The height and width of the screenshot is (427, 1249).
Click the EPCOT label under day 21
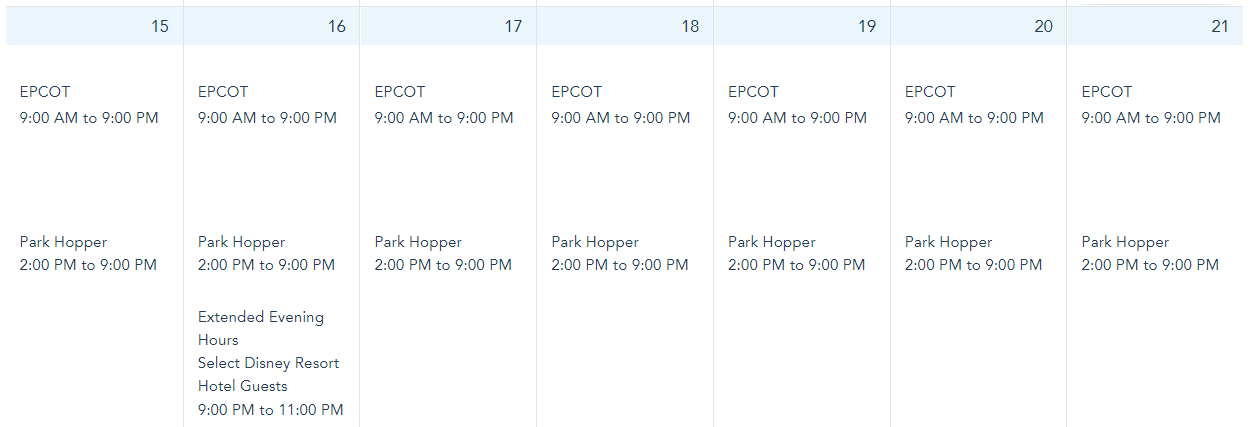tap(1107, 92)
